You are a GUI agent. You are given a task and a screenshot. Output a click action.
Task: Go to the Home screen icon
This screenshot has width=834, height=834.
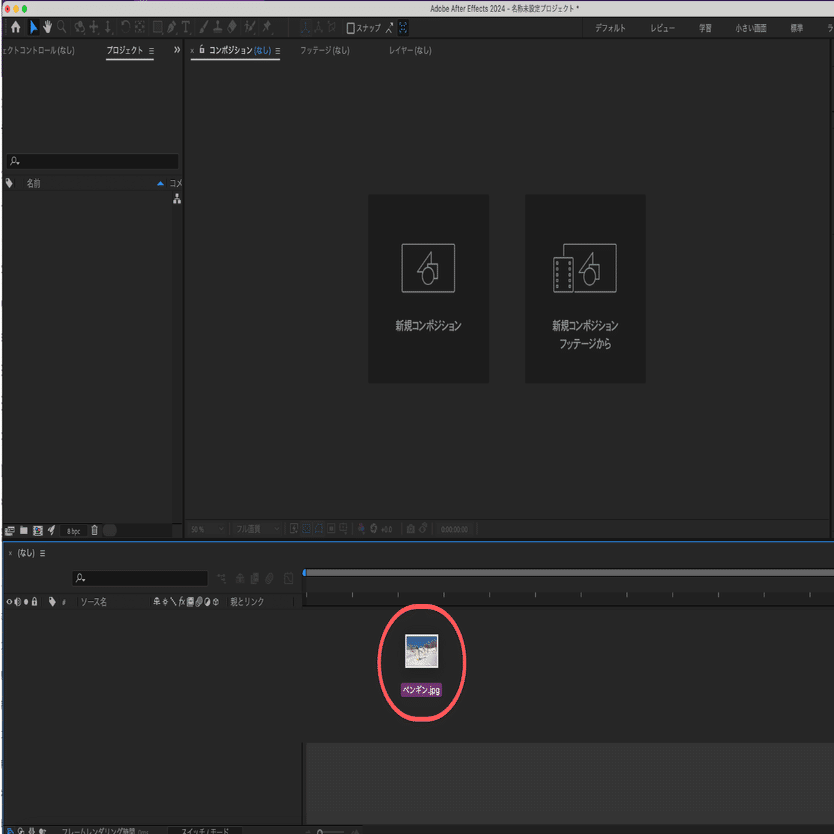pos(15,27)
